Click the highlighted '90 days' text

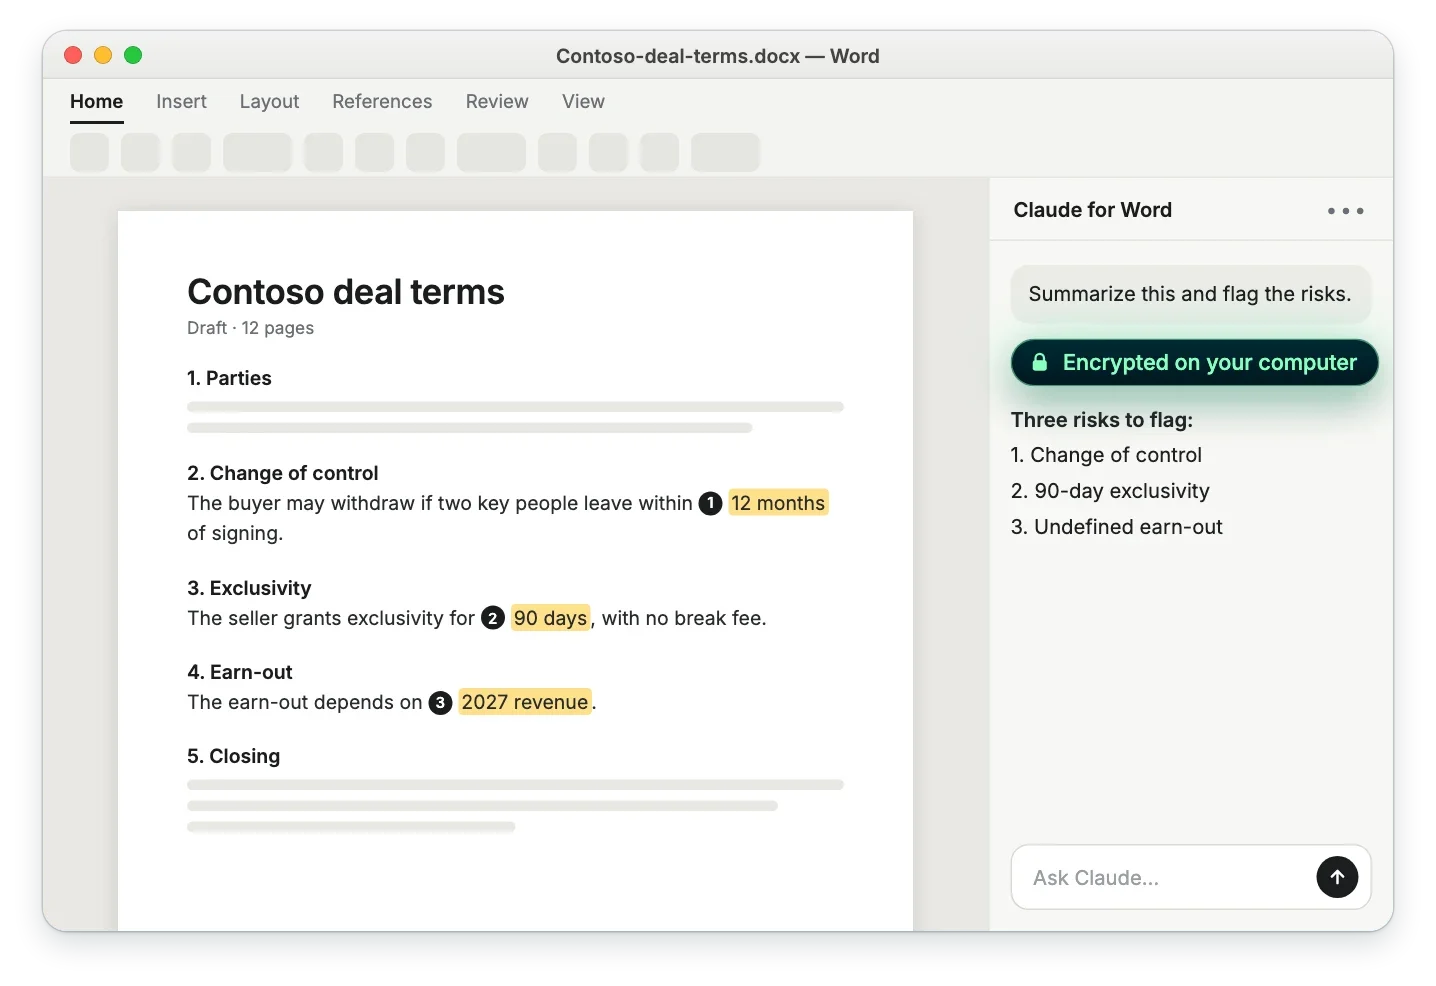(550, 618)
